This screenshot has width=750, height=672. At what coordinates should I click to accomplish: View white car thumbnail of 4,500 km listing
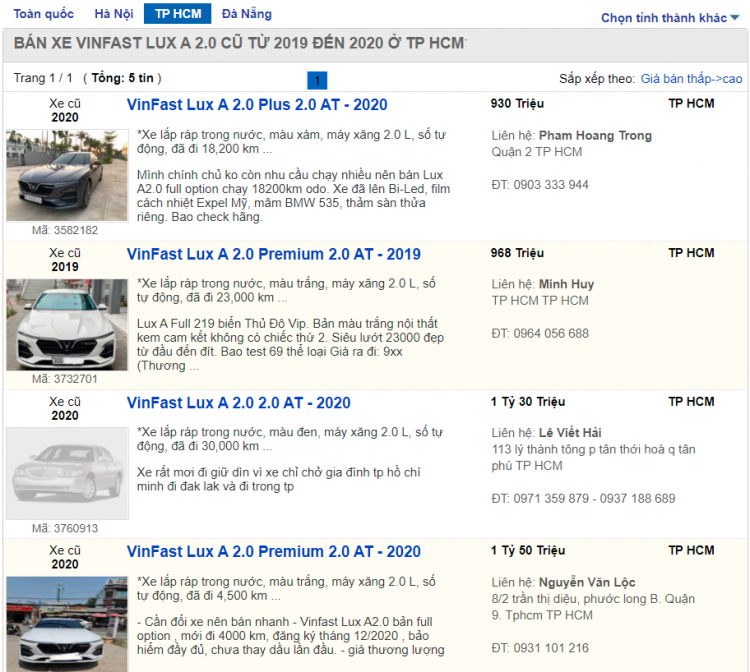67,624
